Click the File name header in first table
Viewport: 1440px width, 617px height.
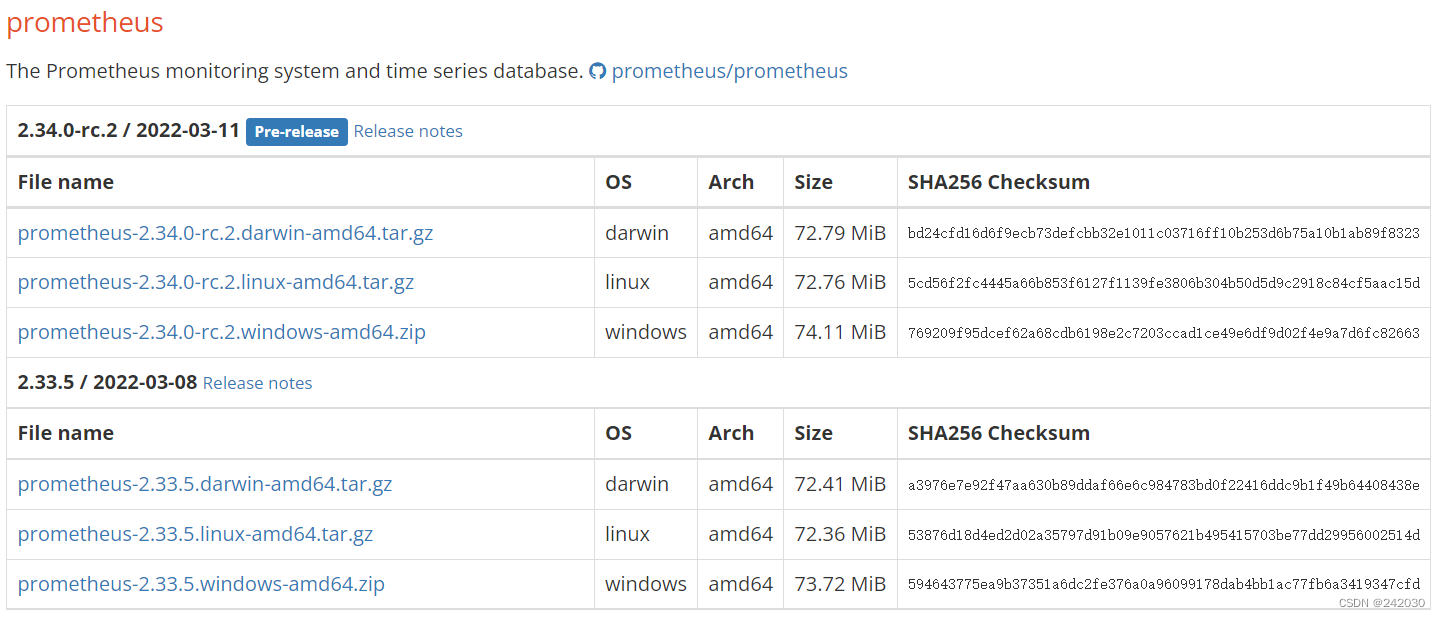click(x=66, y=182)
